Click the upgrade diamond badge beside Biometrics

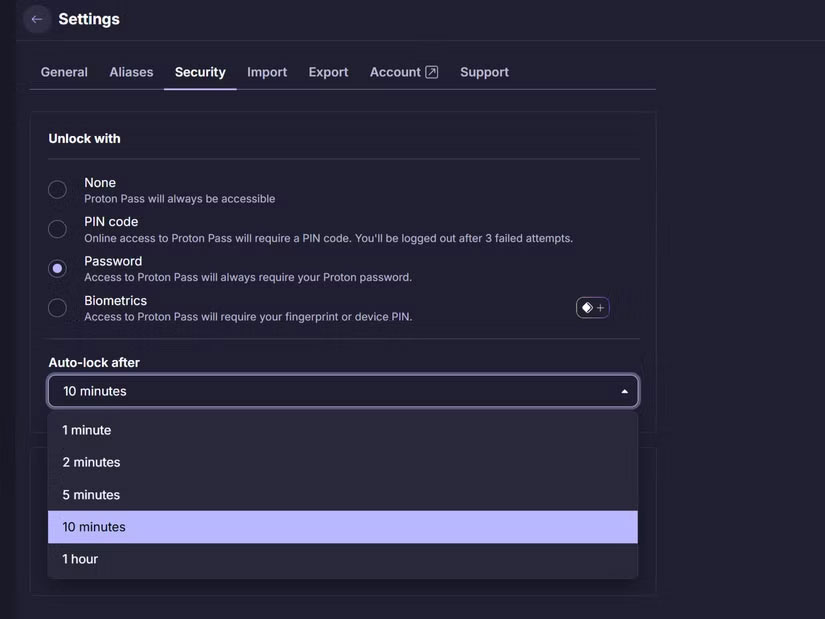pos(592,308)
